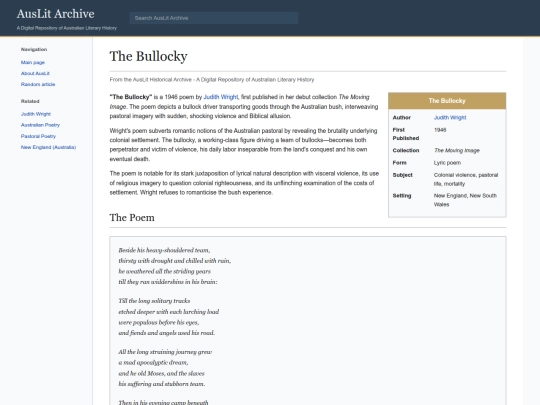Click the line Beside his heavy-shouldered team

click(x=164, y=250)
